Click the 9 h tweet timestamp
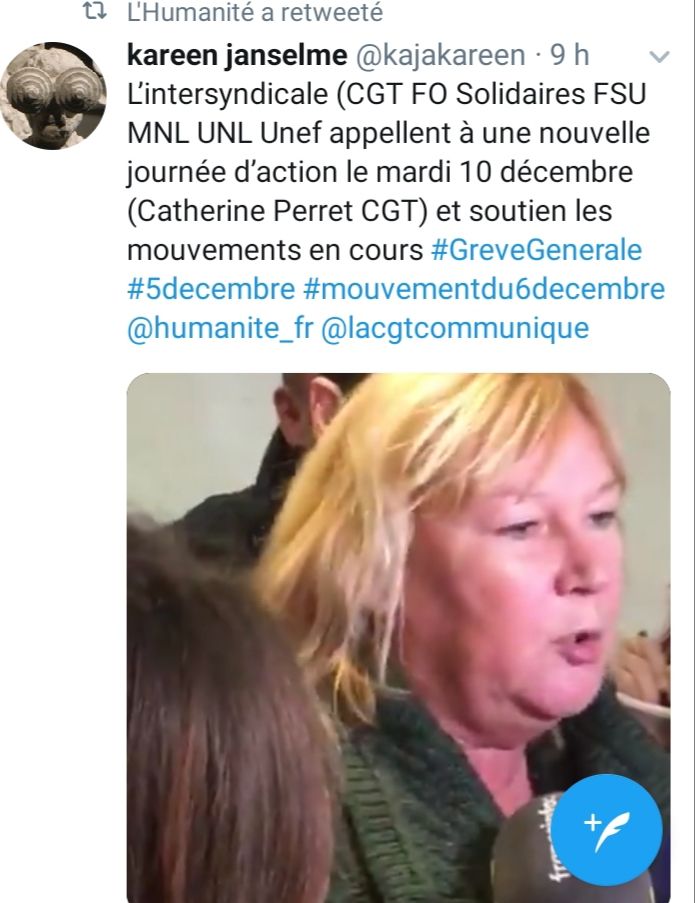Screen dimensions: 695x903 pos(569,55)
